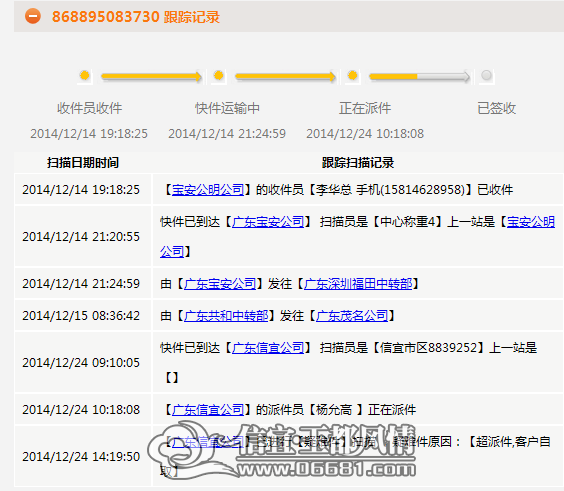Open 广东深圳福田中转部 link
Viewport: 564px width, 491px height.
358,284
